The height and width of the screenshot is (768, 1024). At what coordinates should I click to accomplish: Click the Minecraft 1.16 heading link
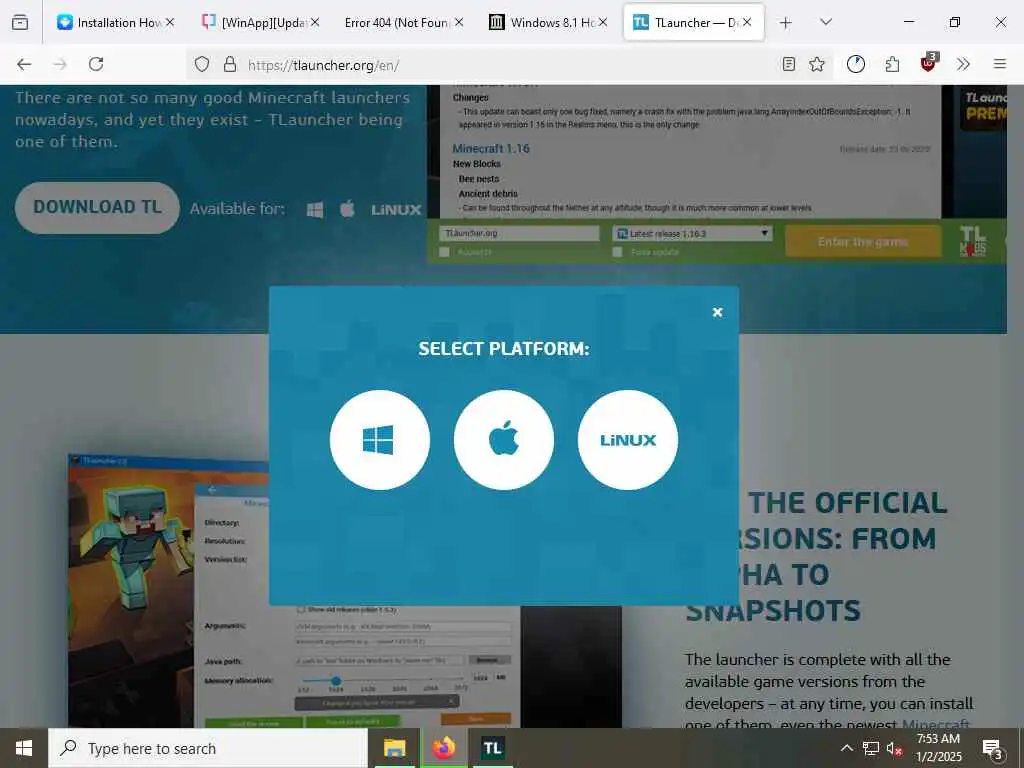(x=491, y=148)
